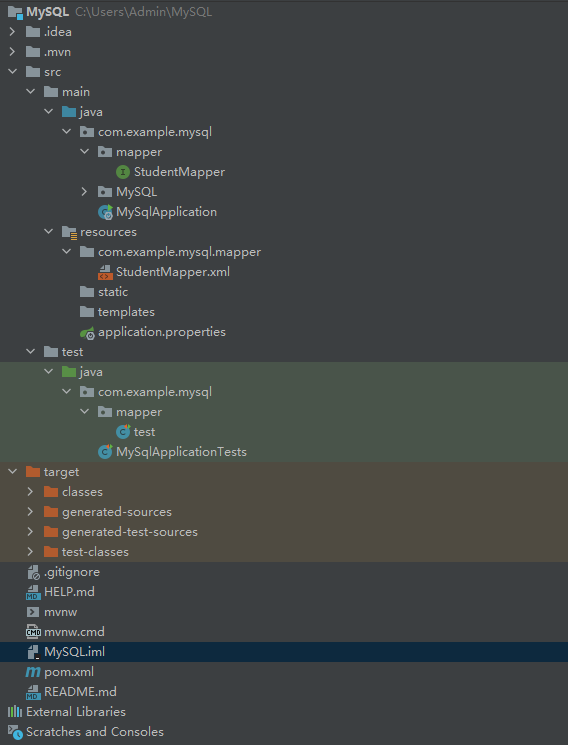Select the MySQL.iml file

(x=74, y=652)
